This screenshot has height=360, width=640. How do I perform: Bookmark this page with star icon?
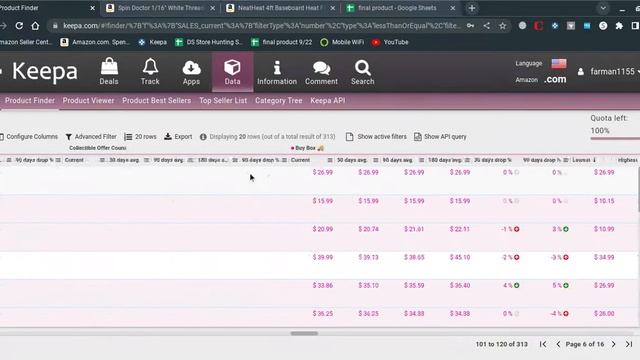pos(502,26)
